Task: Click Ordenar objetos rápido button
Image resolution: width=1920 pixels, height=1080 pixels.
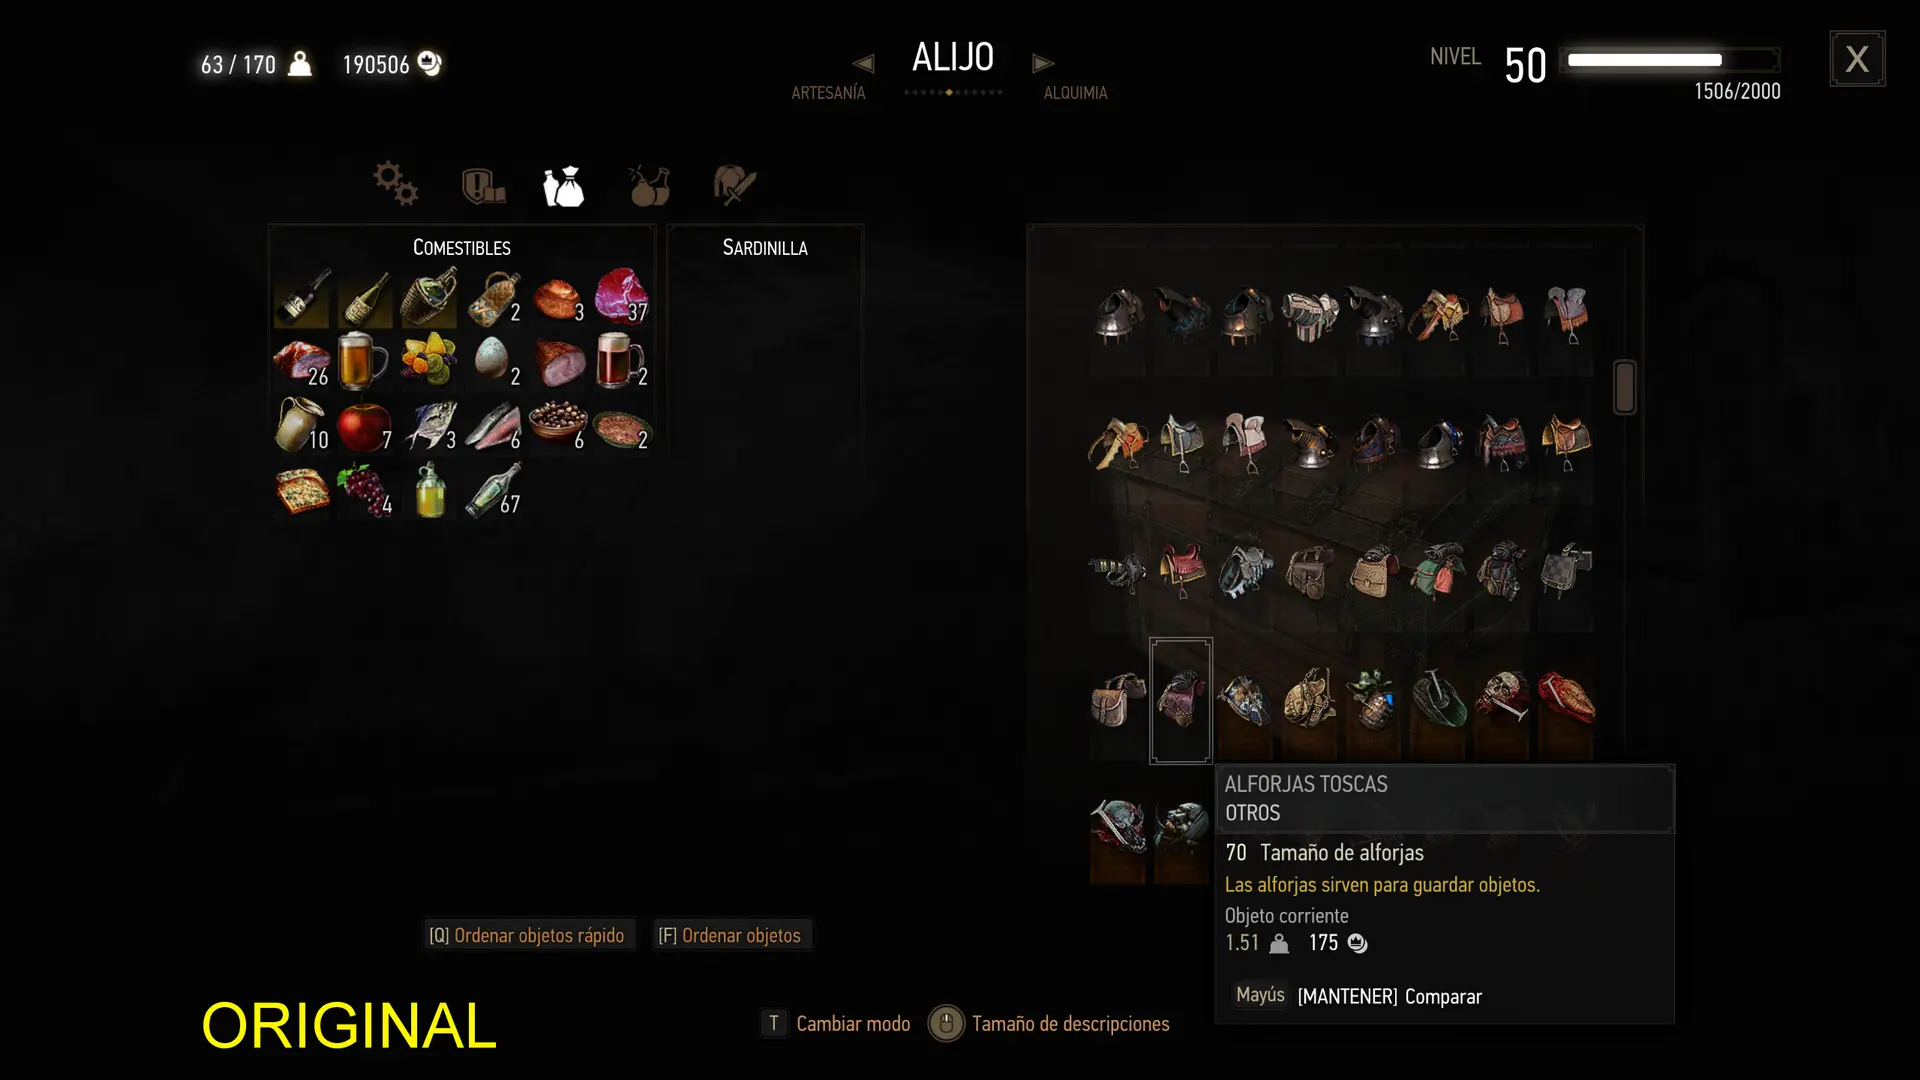Action: 527,935
